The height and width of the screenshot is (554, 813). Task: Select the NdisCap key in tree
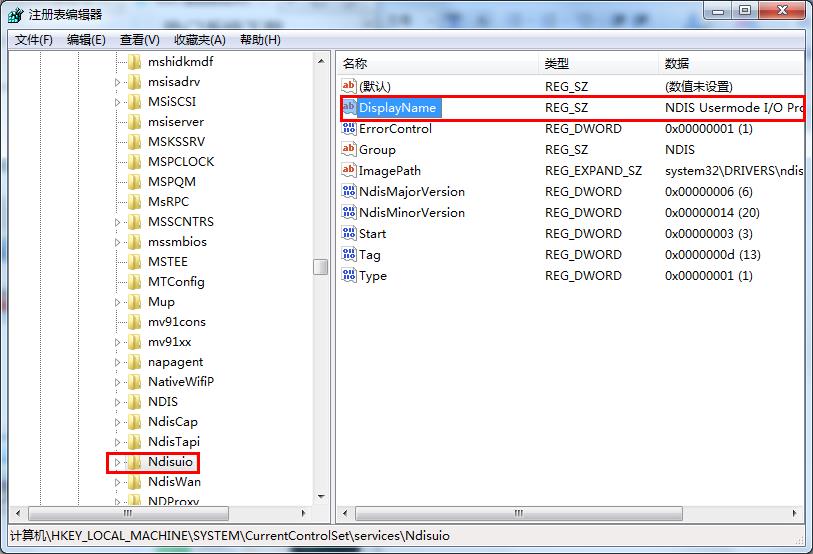(173, 422)
